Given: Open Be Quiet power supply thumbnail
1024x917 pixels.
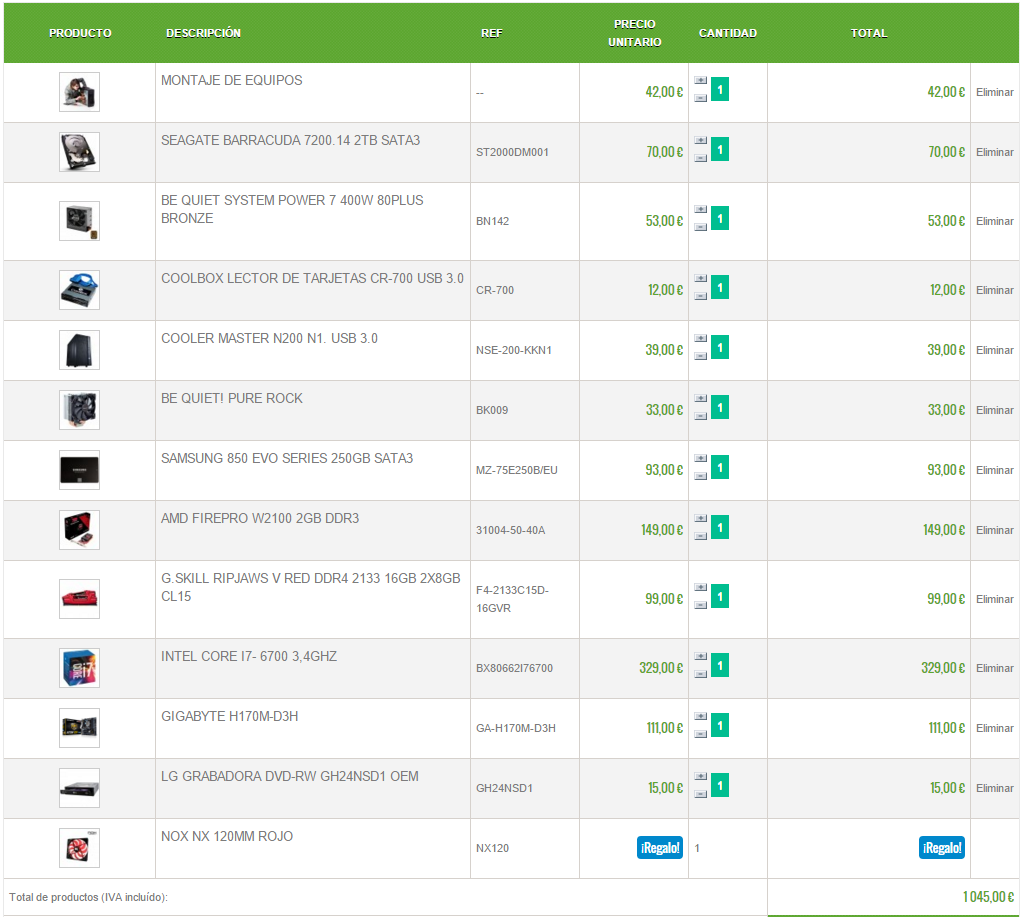Looking at the screenshot, I should coord(79,221).
